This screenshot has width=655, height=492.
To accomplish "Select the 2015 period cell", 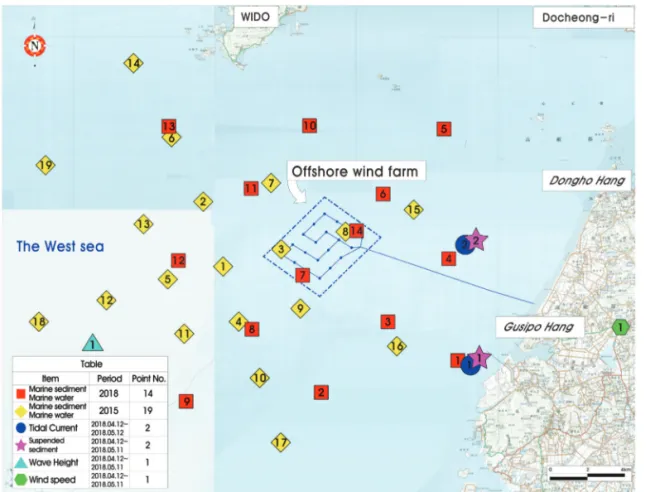I will 109,411.
